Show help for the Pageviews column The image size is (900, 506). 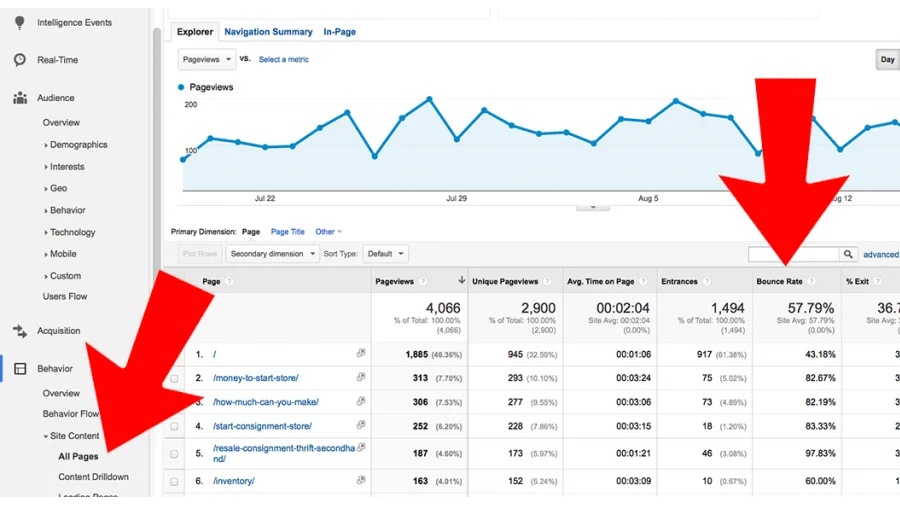tap(423, 281)
